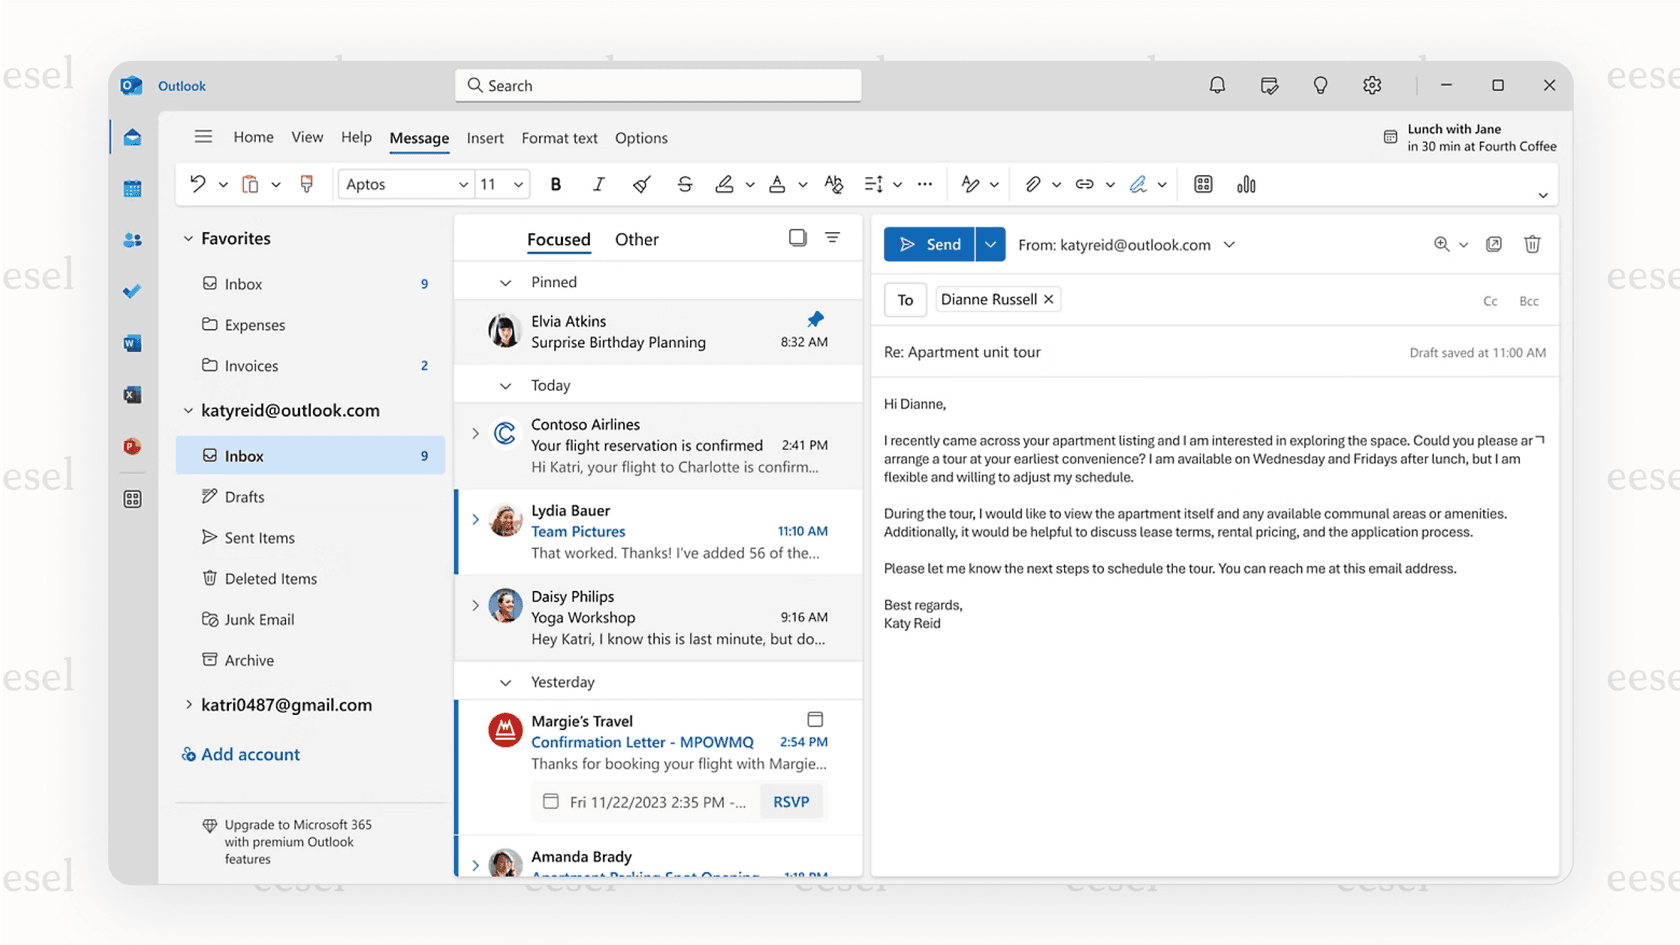Collapse the Yesterday message group

[x=505, y=681]
